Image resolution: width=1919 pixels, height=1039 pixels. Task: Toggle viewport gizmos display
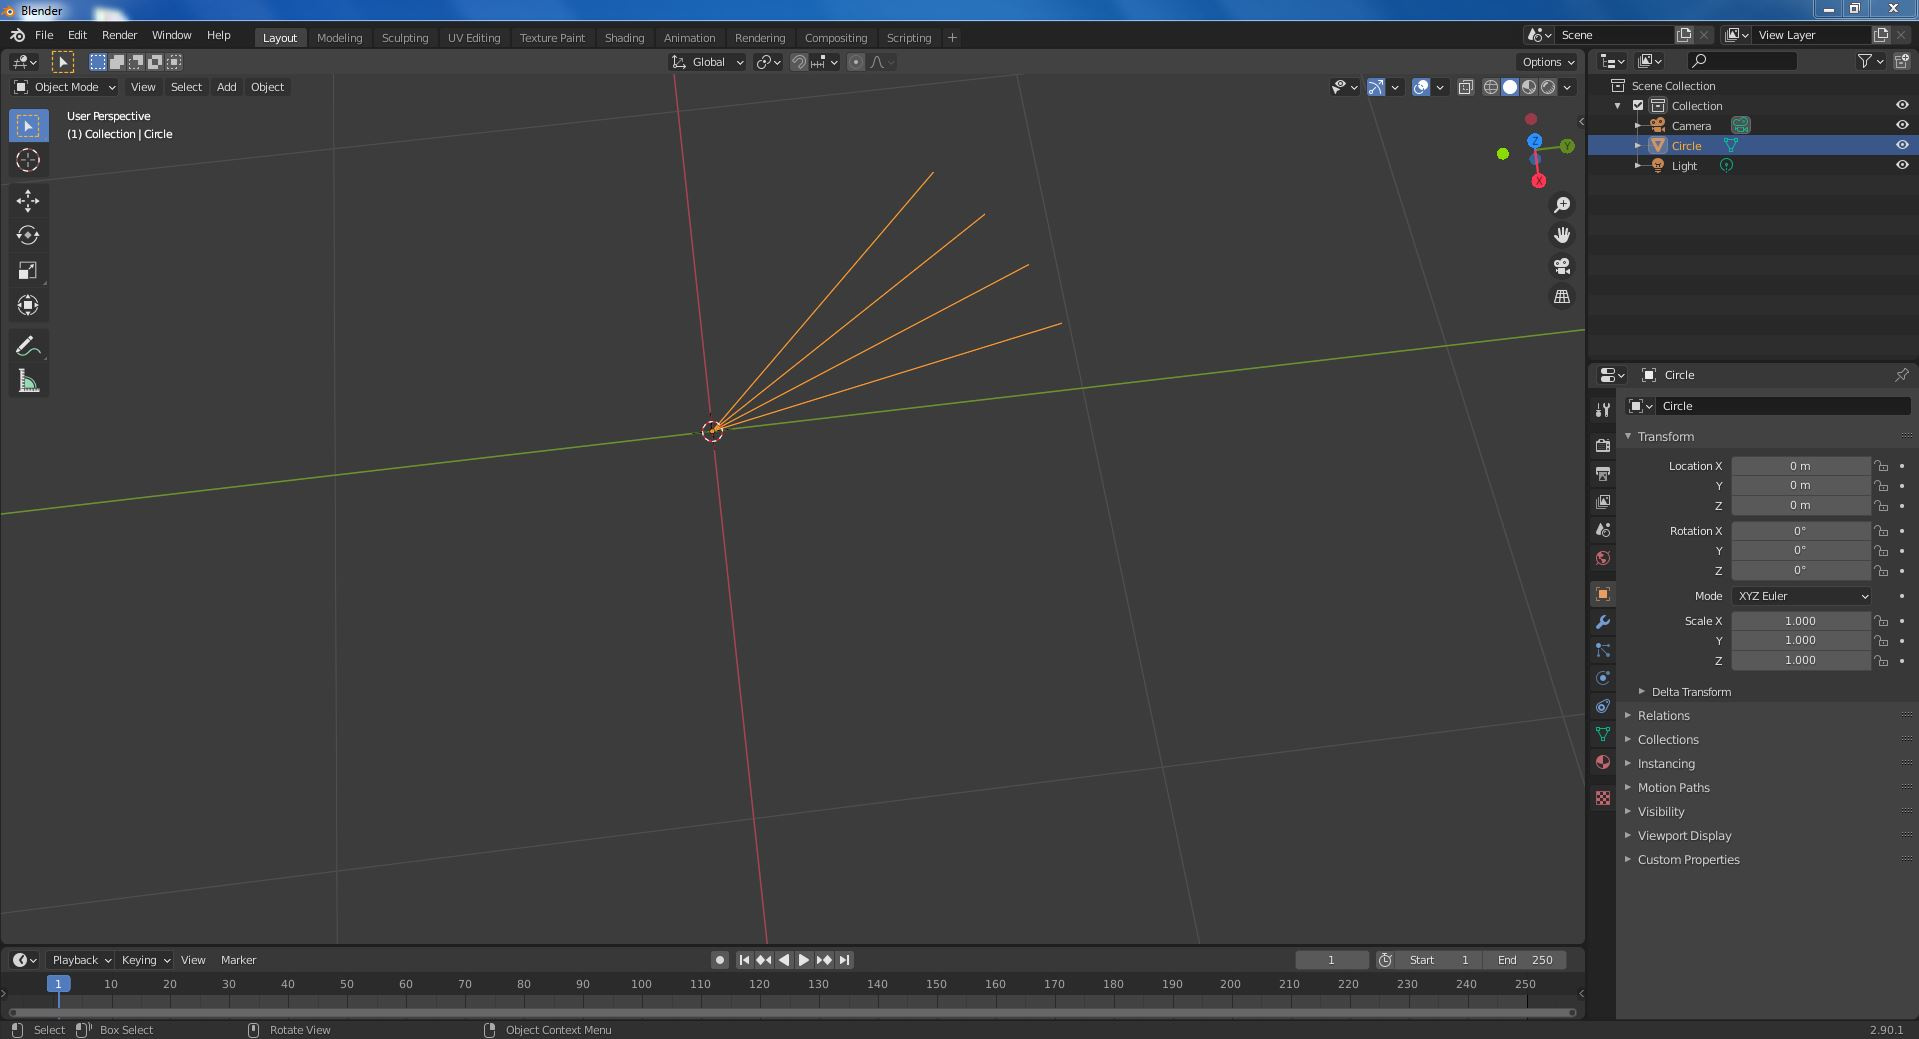pos(1377,87)
